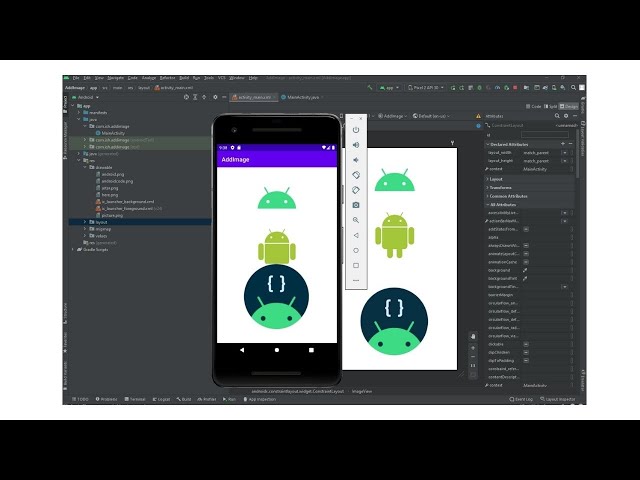Image resolution: width=640 pixels, height=480 pixels.
Task: Open the Problems tool window
Action: pyautogui.click(x=107, y=399)
